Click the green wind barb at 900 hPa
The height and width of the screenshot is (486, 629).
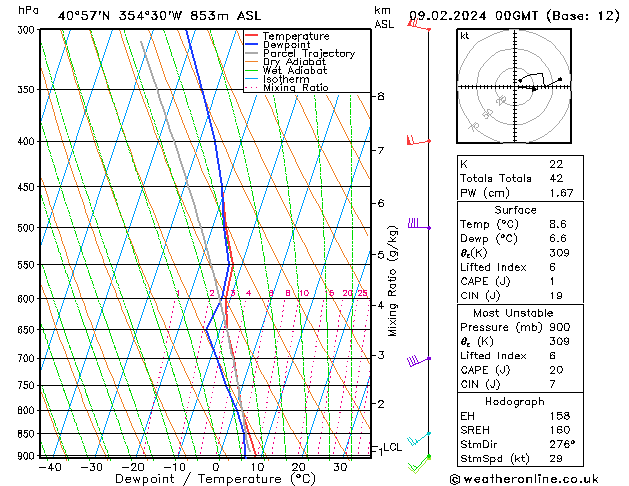click(419, 464)
